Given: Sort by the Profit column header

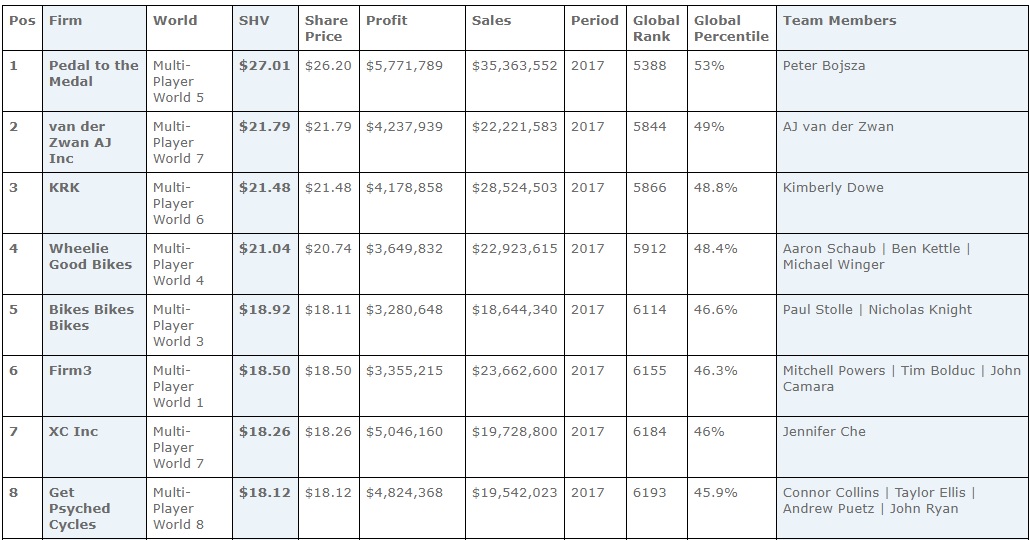Looking at the screenshot, I should (x=386, y=20).
